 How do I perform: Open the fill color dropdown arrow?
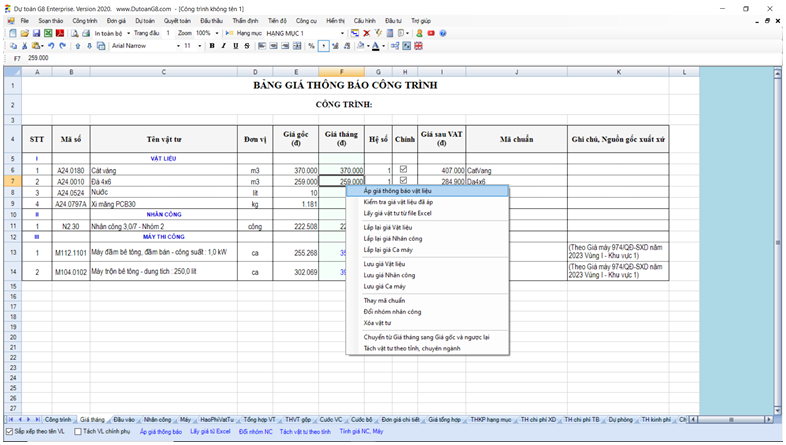click(368, 46)
